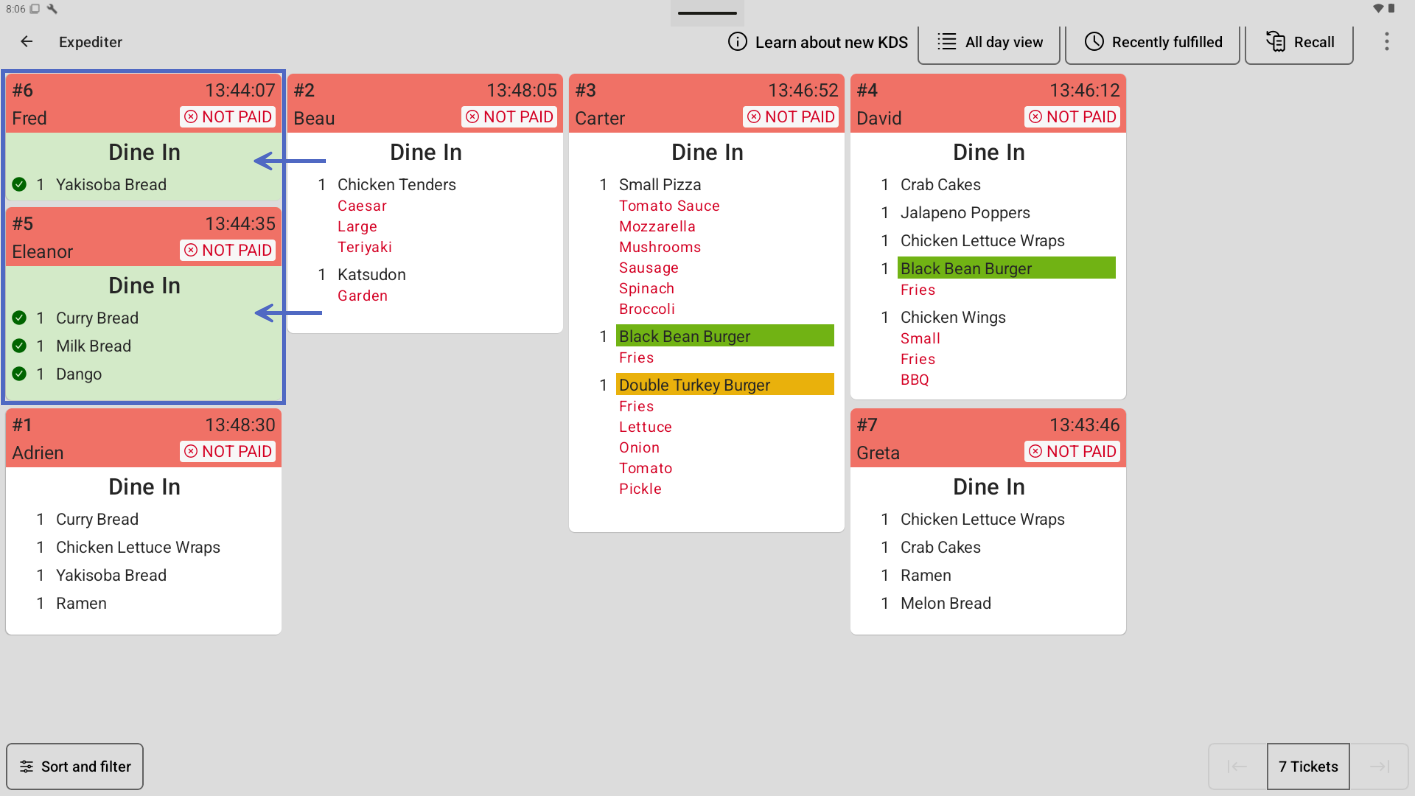Select Yakisoba Bread on Adrien's ticket
This screenshot has width=1415, height=796.
click(111, 576)
